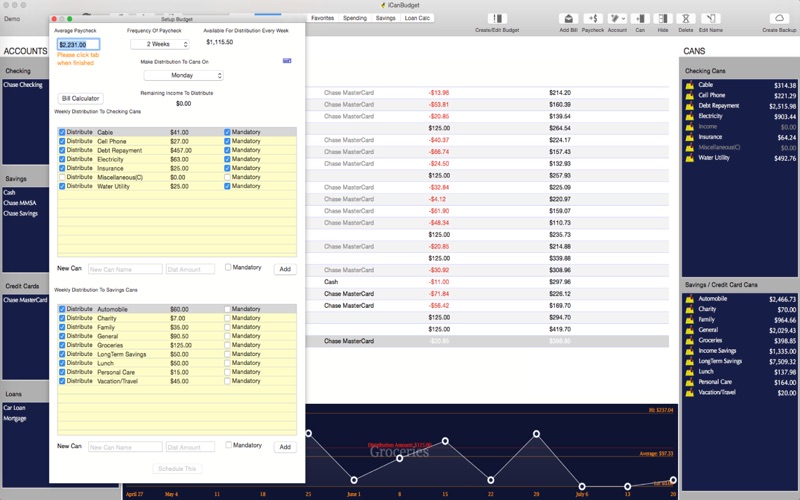Open the Account toolbar dropdown arrow
This screenshot has height=500, width=800.
pyautogui.click(x=623, y=19)
